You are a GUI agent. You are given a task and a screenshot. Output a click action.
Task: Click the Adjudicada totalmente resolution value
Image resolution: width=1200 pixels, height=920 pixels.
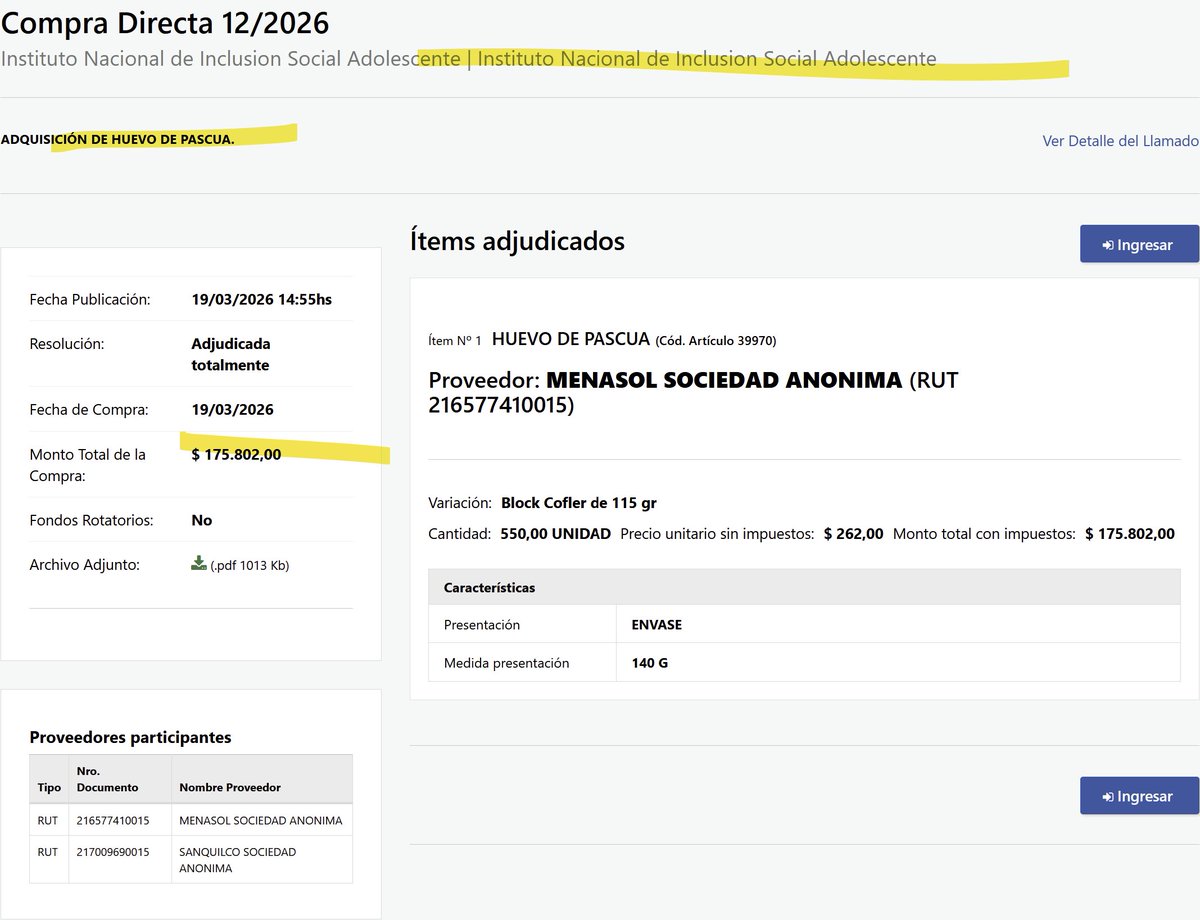(x=231, y=354)
